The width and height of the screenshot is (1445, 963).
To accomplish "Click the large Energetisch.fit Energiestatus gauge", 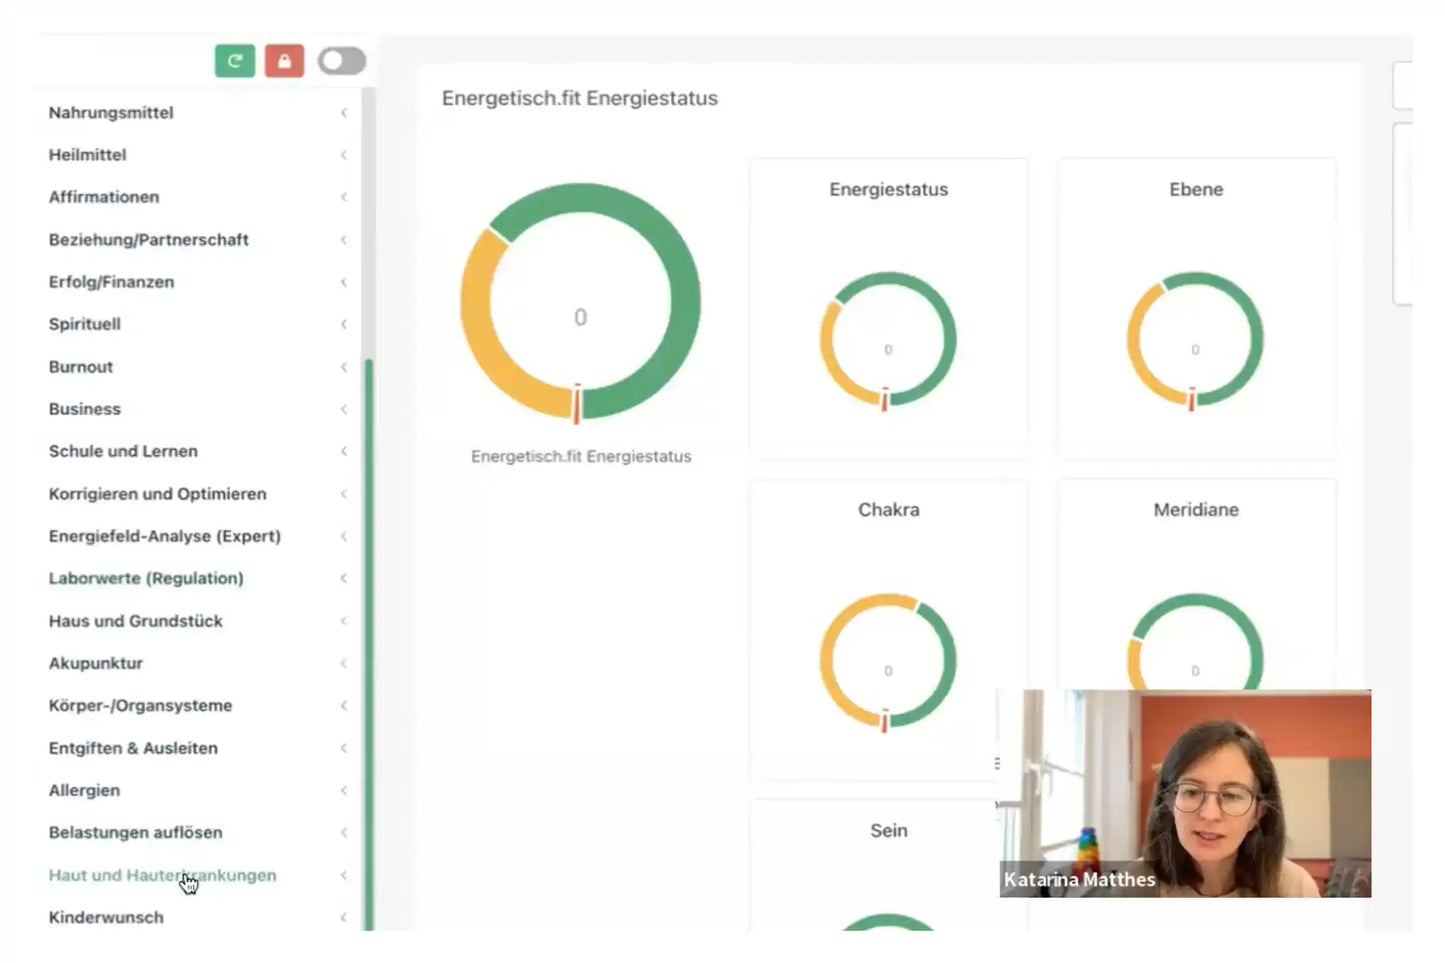I will click(580, 302).
